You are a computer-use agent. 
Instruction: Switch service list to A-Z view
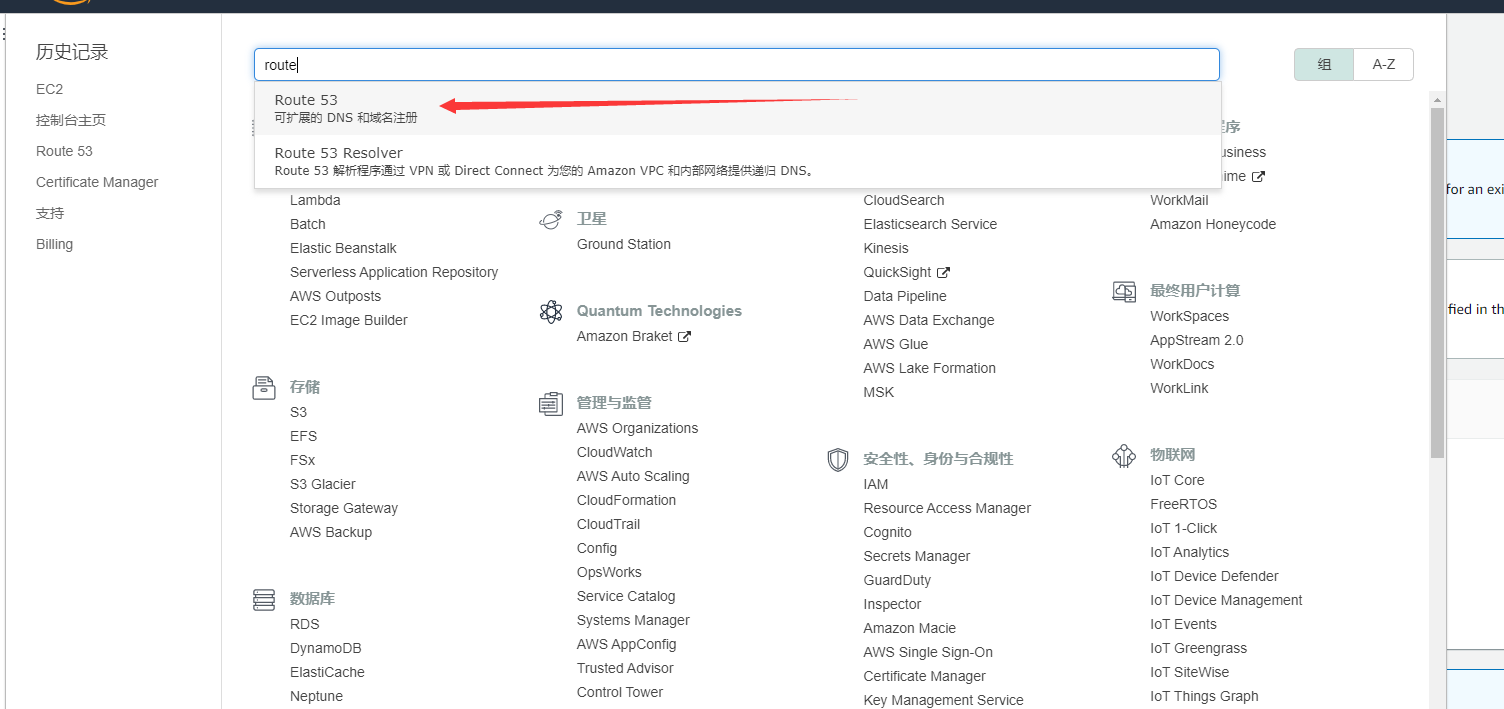coord(1383,65)
